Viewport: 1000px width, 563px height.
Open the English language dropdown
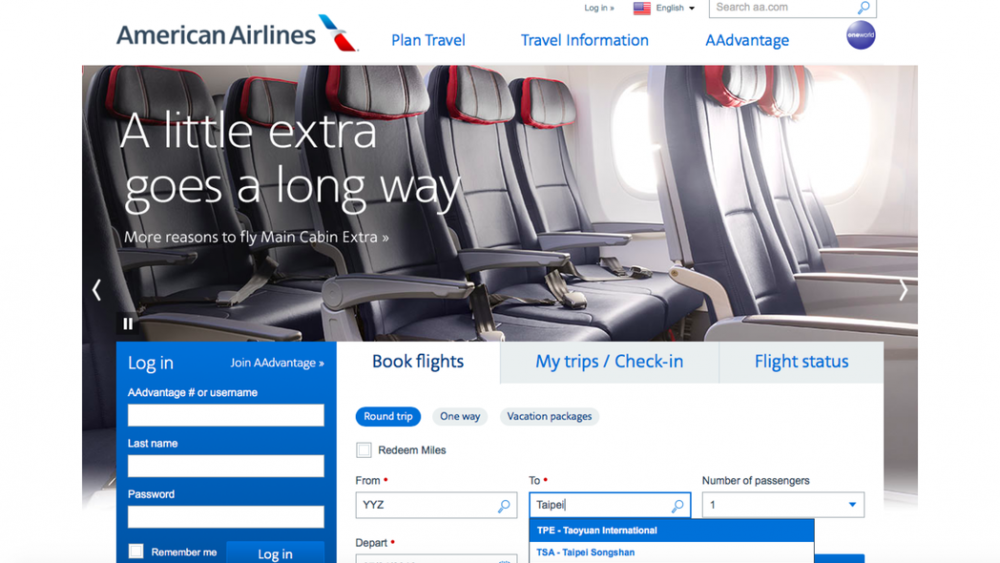point(675,8)
